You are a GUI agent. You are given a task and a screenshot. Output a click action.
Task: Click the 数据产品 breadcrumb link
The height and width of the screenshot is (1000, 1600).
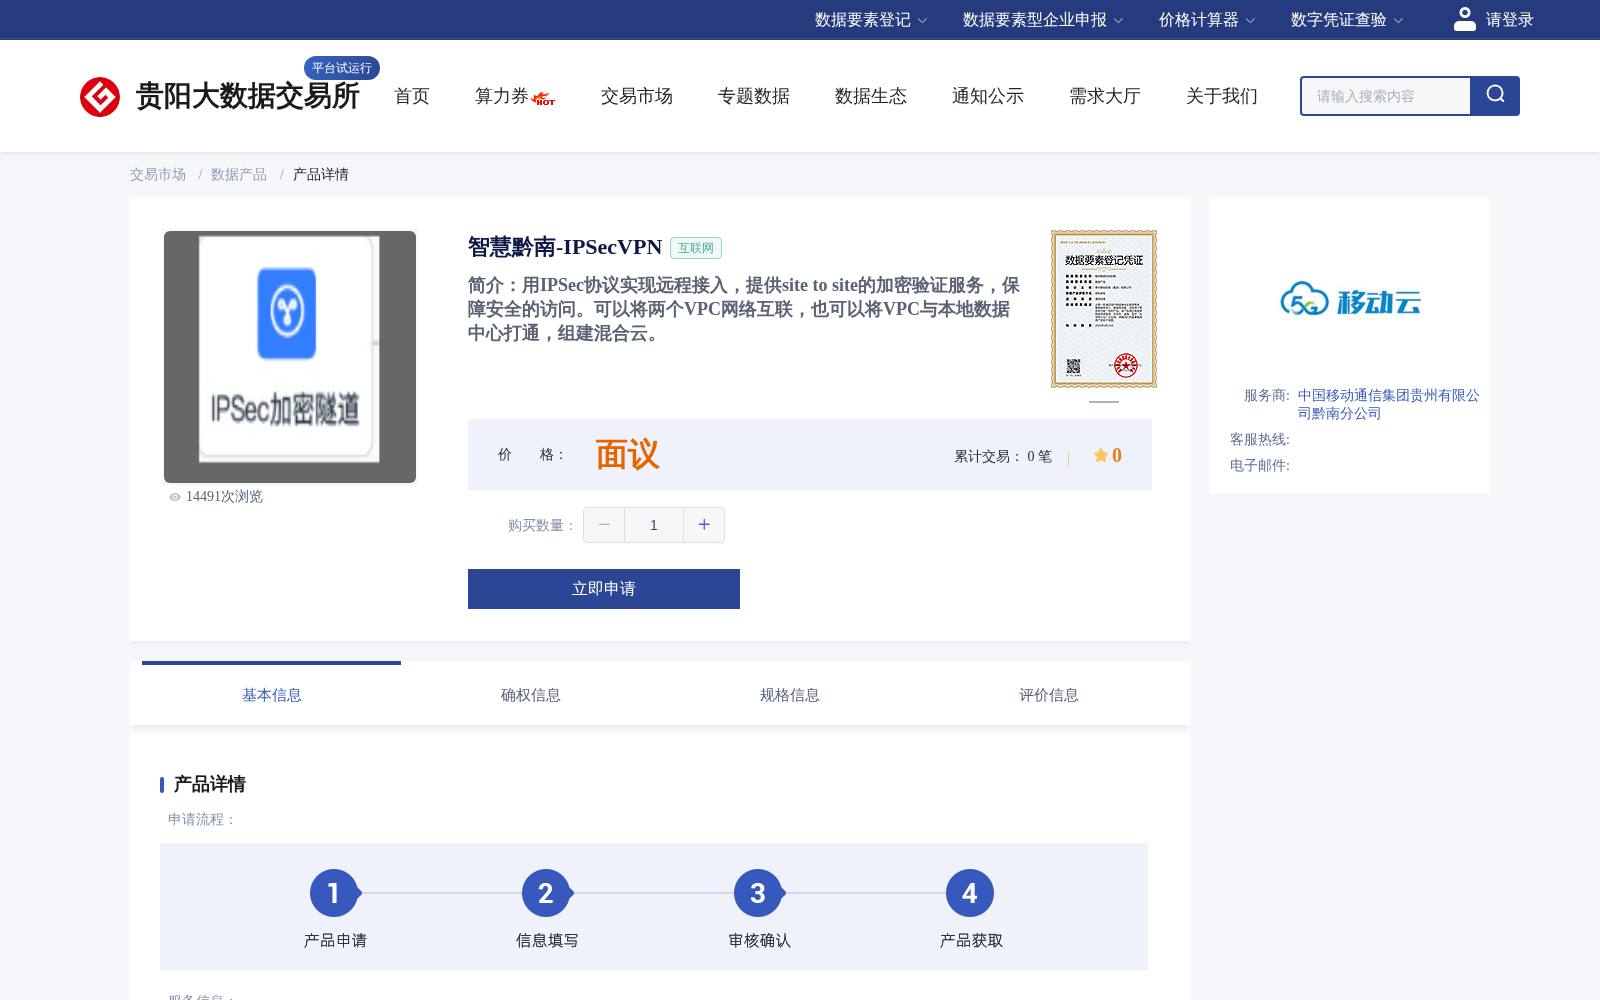(x=239, y=174)
